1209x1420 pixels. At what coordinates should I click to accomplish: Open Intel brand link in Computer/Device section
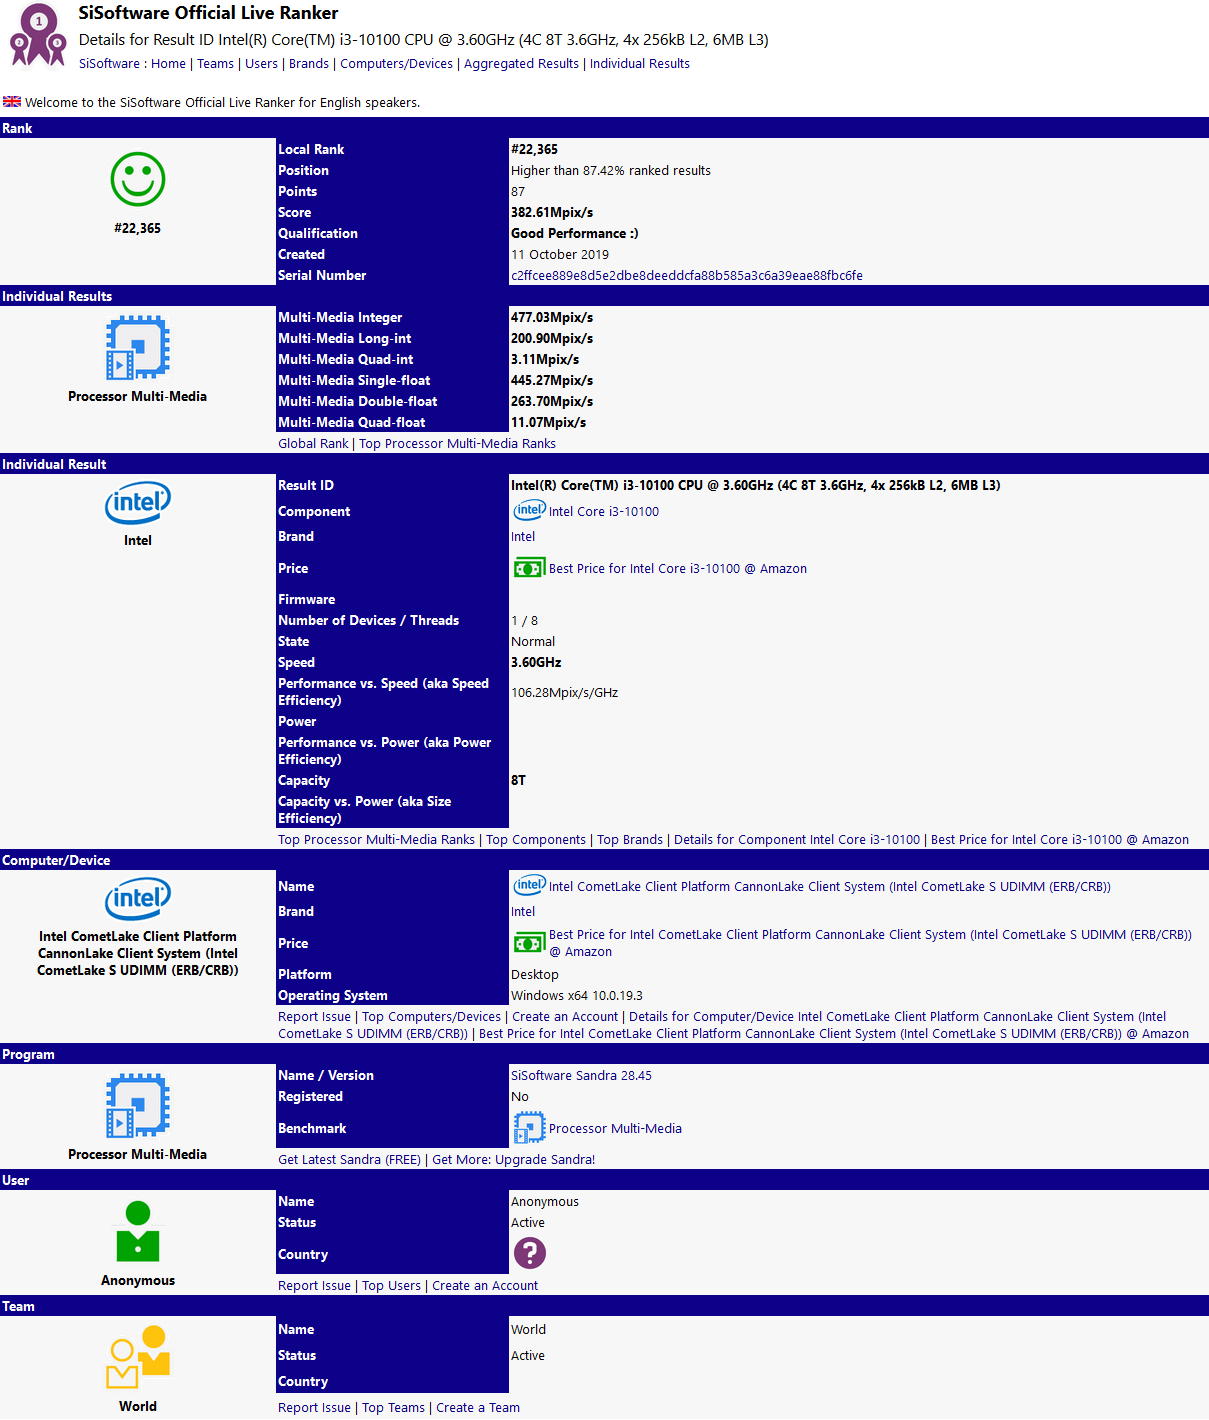[523, 912]
